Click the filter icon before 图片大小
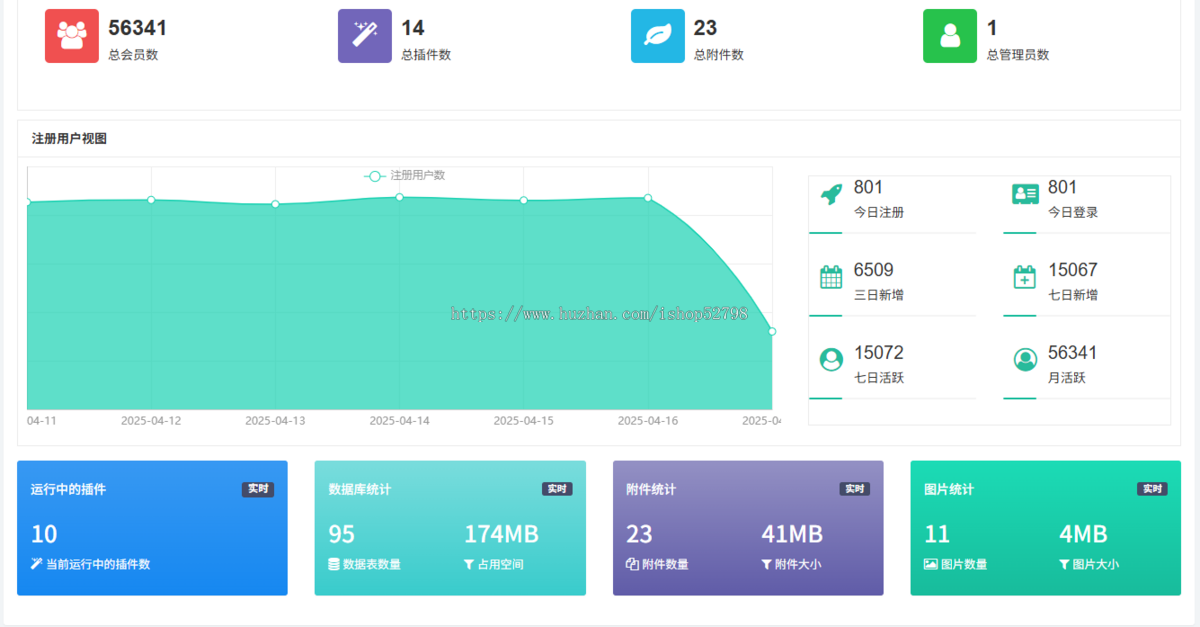 (x=1064, y=564)
